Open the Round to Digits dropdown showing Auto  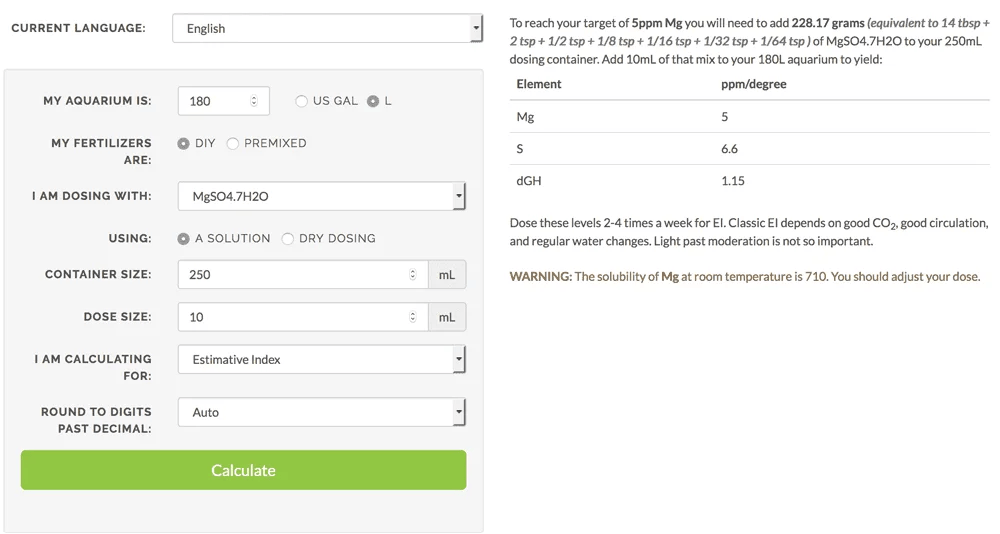(x=321, y=413)
